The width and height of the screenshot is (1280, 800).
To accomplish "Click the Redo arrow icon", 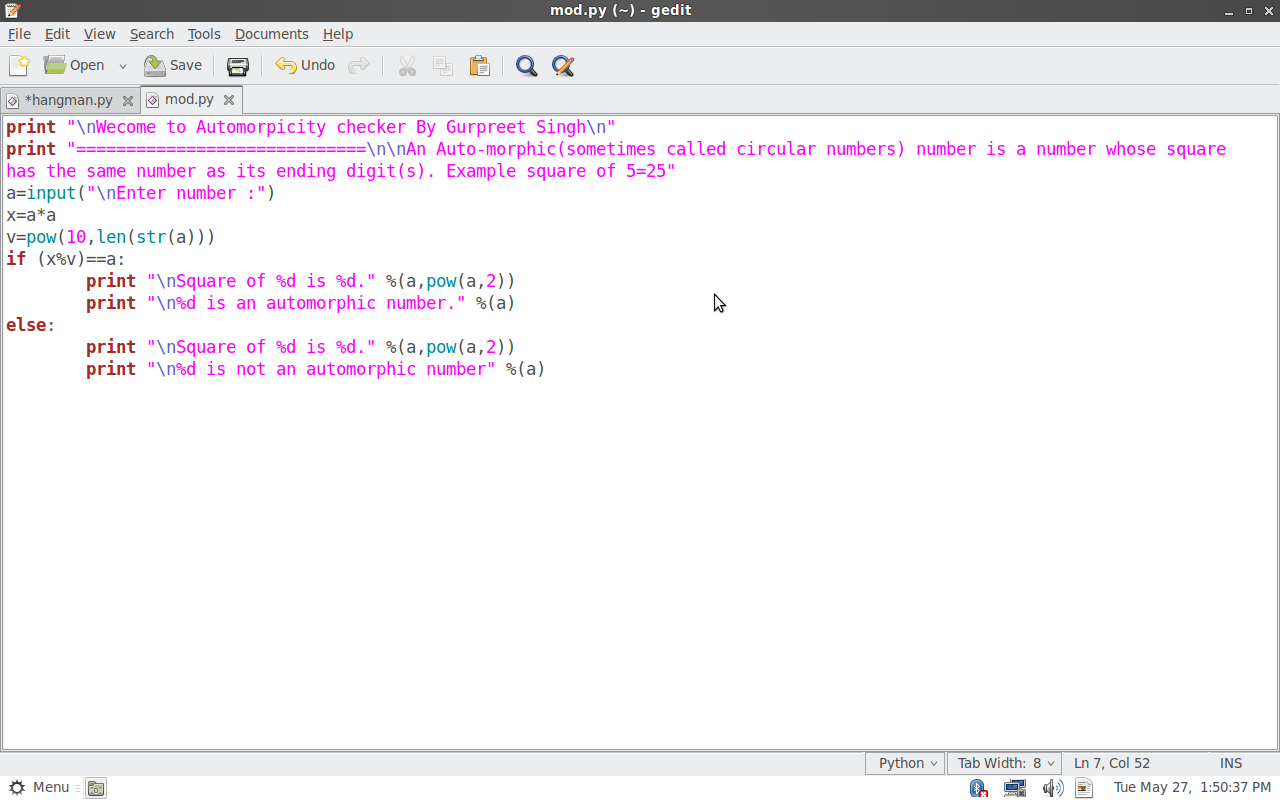I will 358,66.
